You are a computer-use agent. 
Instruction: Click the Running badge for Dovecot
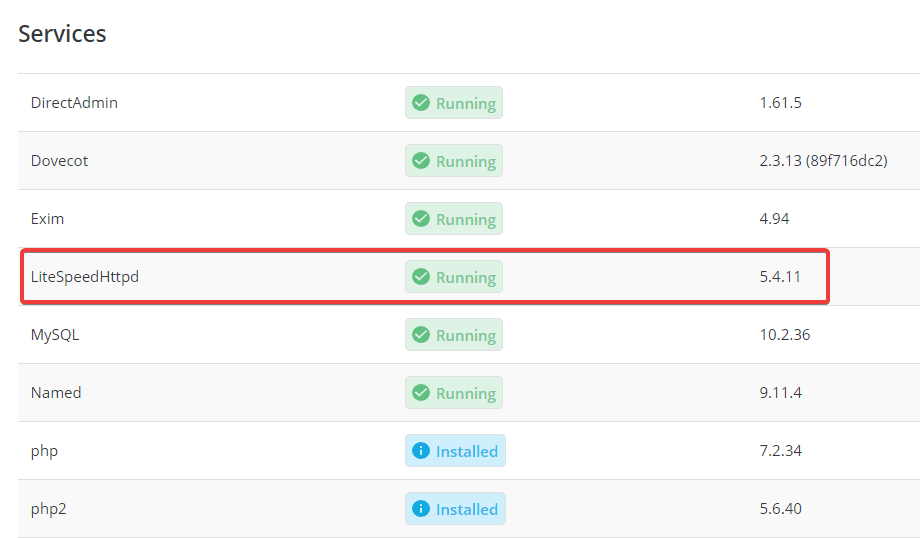[x=454, y=161]
